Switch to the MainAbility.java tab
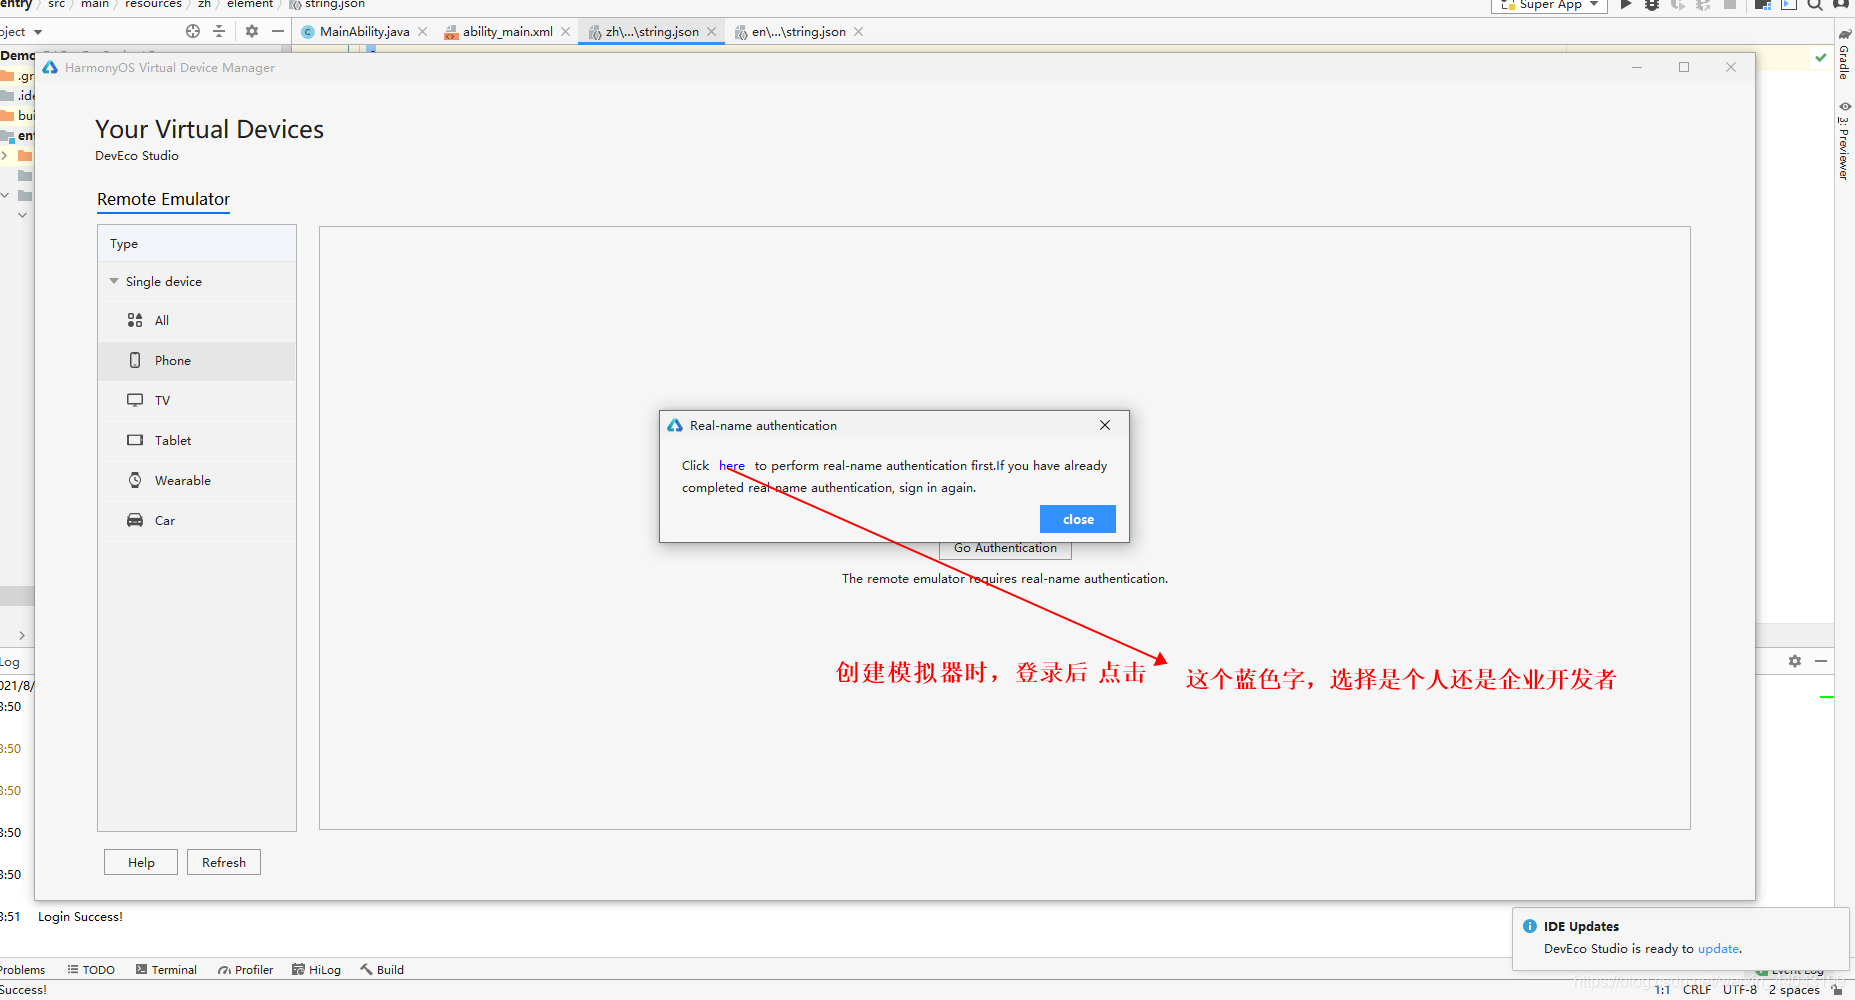The image size is (1855, 1000). (364, 32)
